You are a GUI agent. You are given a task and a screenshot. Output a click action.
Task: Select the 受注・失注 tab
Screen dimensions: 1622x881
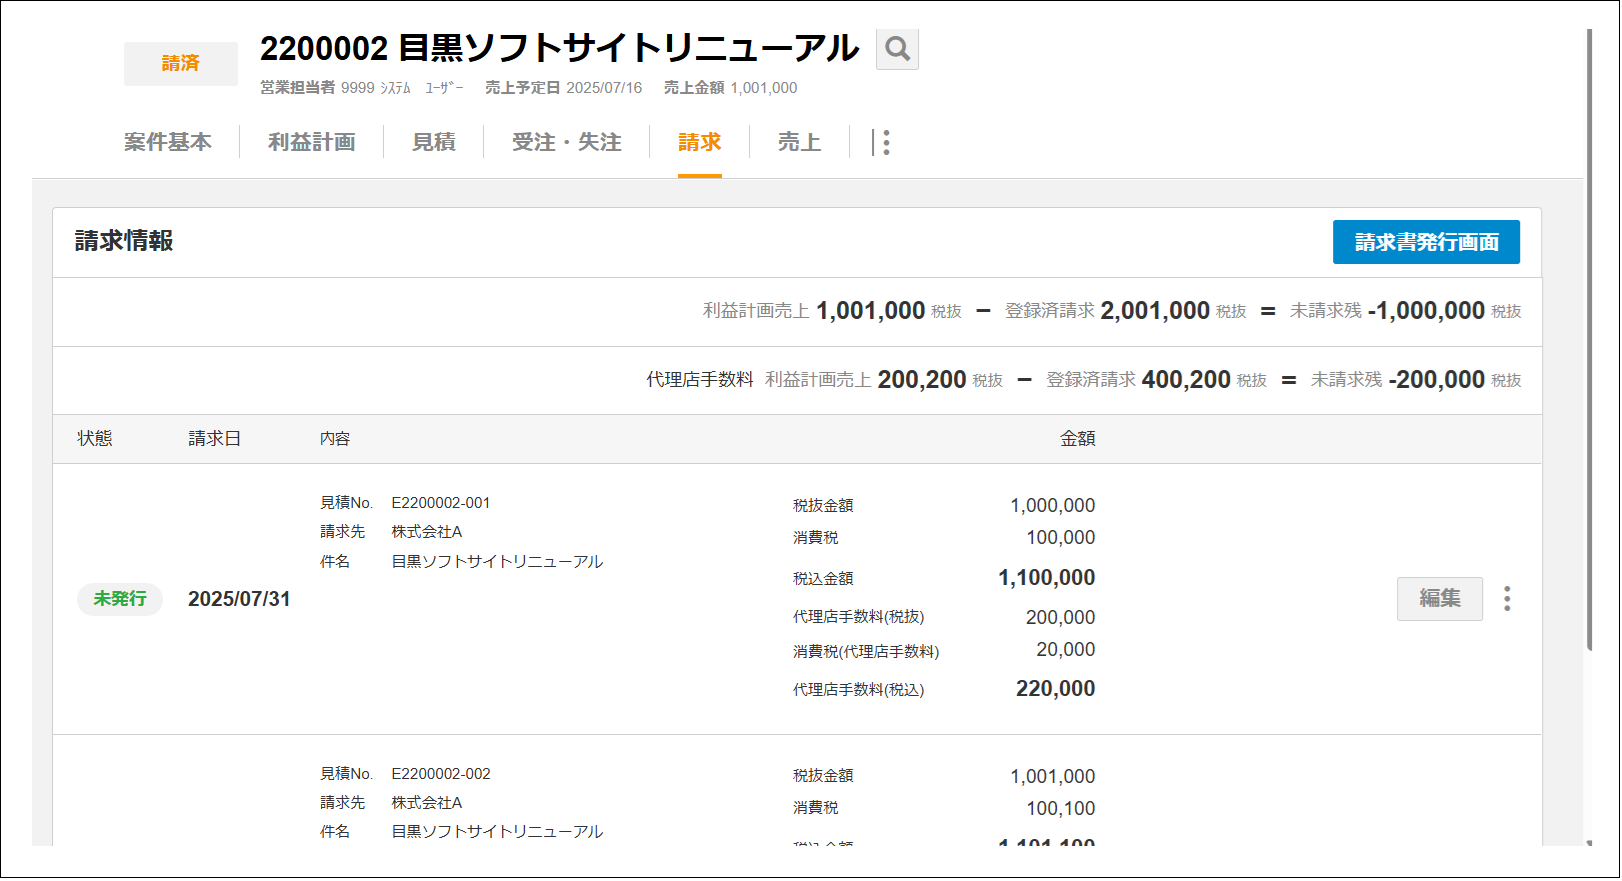point(566,143)
